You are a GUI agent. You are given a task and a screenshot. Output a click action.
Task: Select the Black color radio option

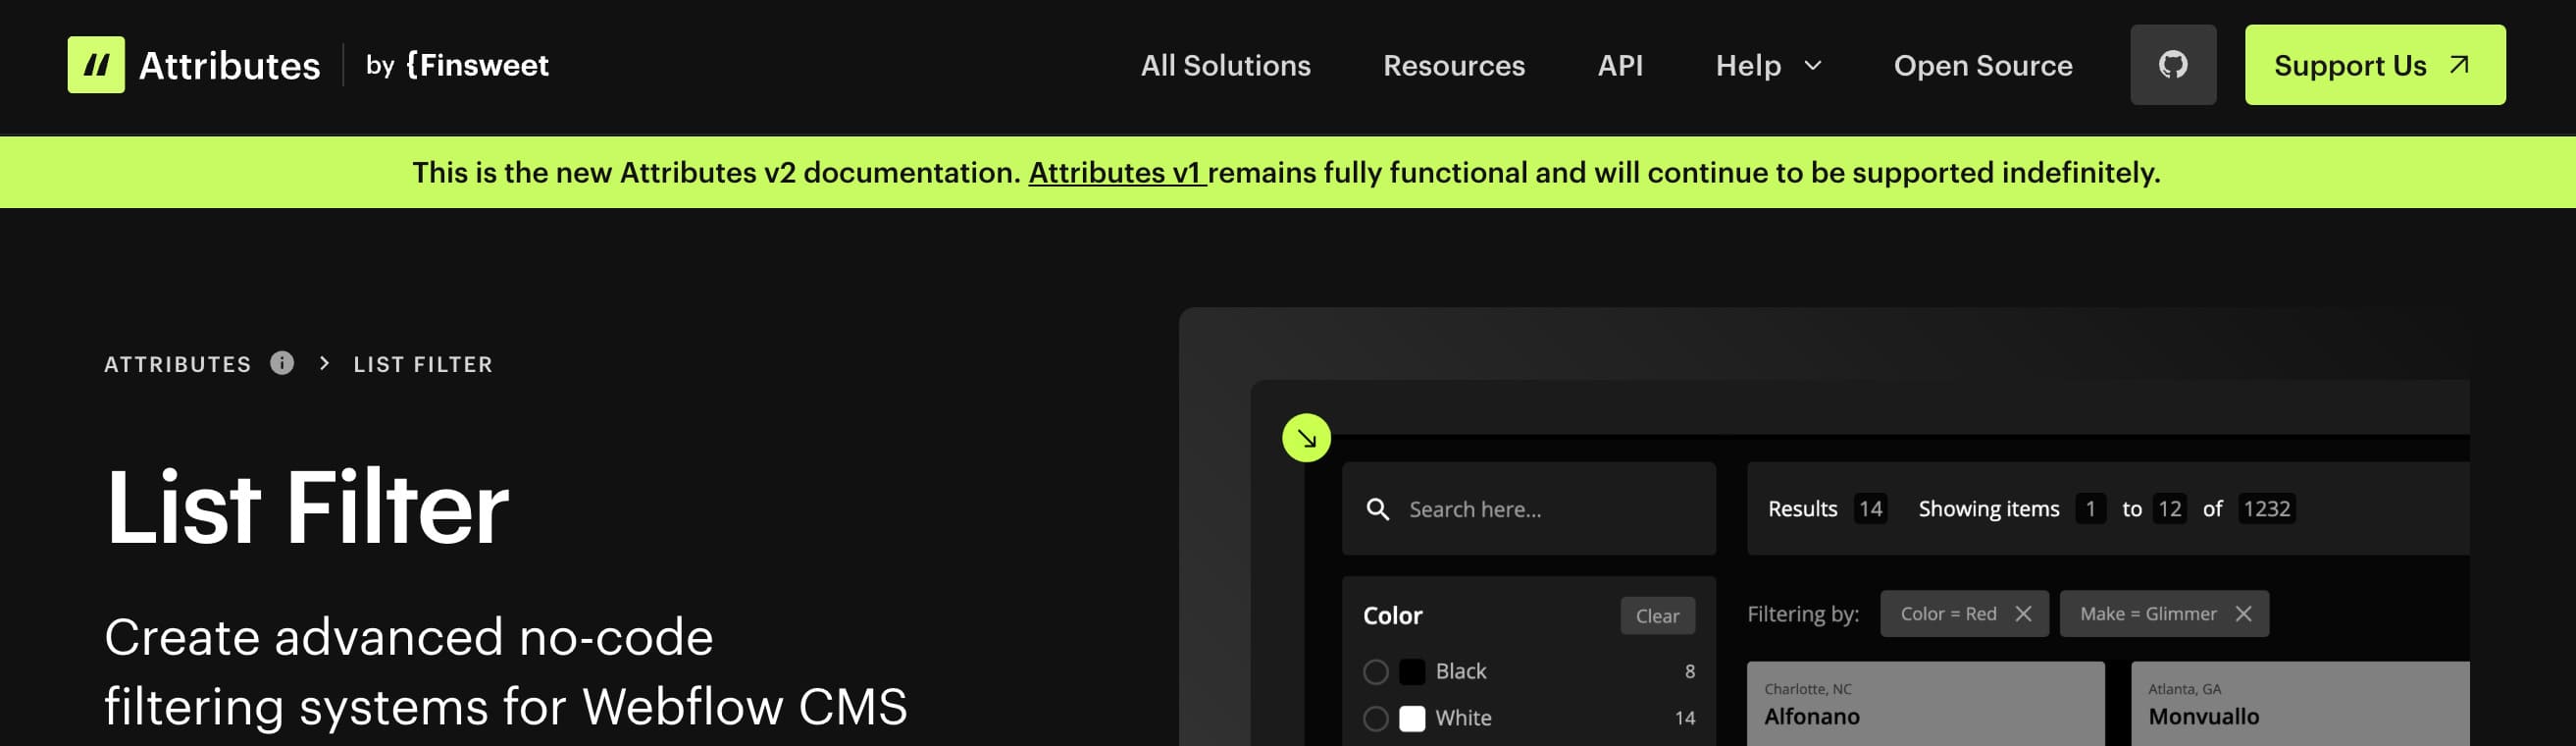[x=1375, y=672]
